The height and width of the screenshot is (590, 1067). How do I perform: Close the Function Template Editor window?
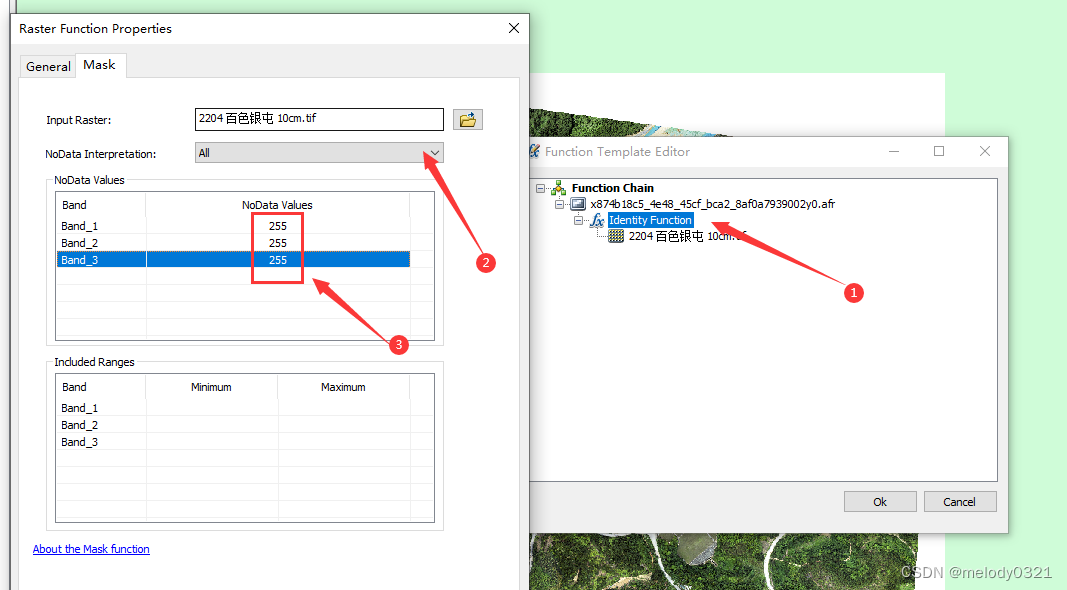(985, 151)
